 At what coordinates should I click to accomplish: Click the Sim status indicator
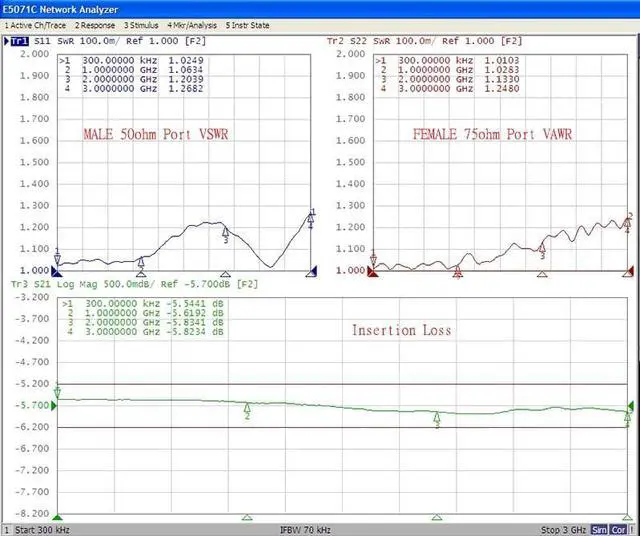pyautogui.click(x=599, y=528)
